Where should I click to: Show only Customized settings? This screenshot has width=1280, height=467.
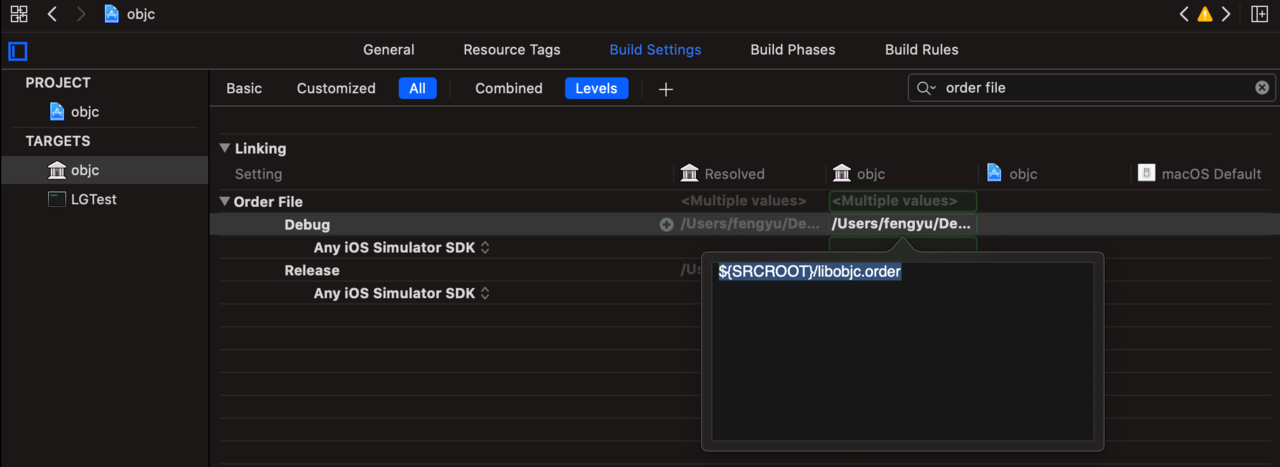pos(336,88)
